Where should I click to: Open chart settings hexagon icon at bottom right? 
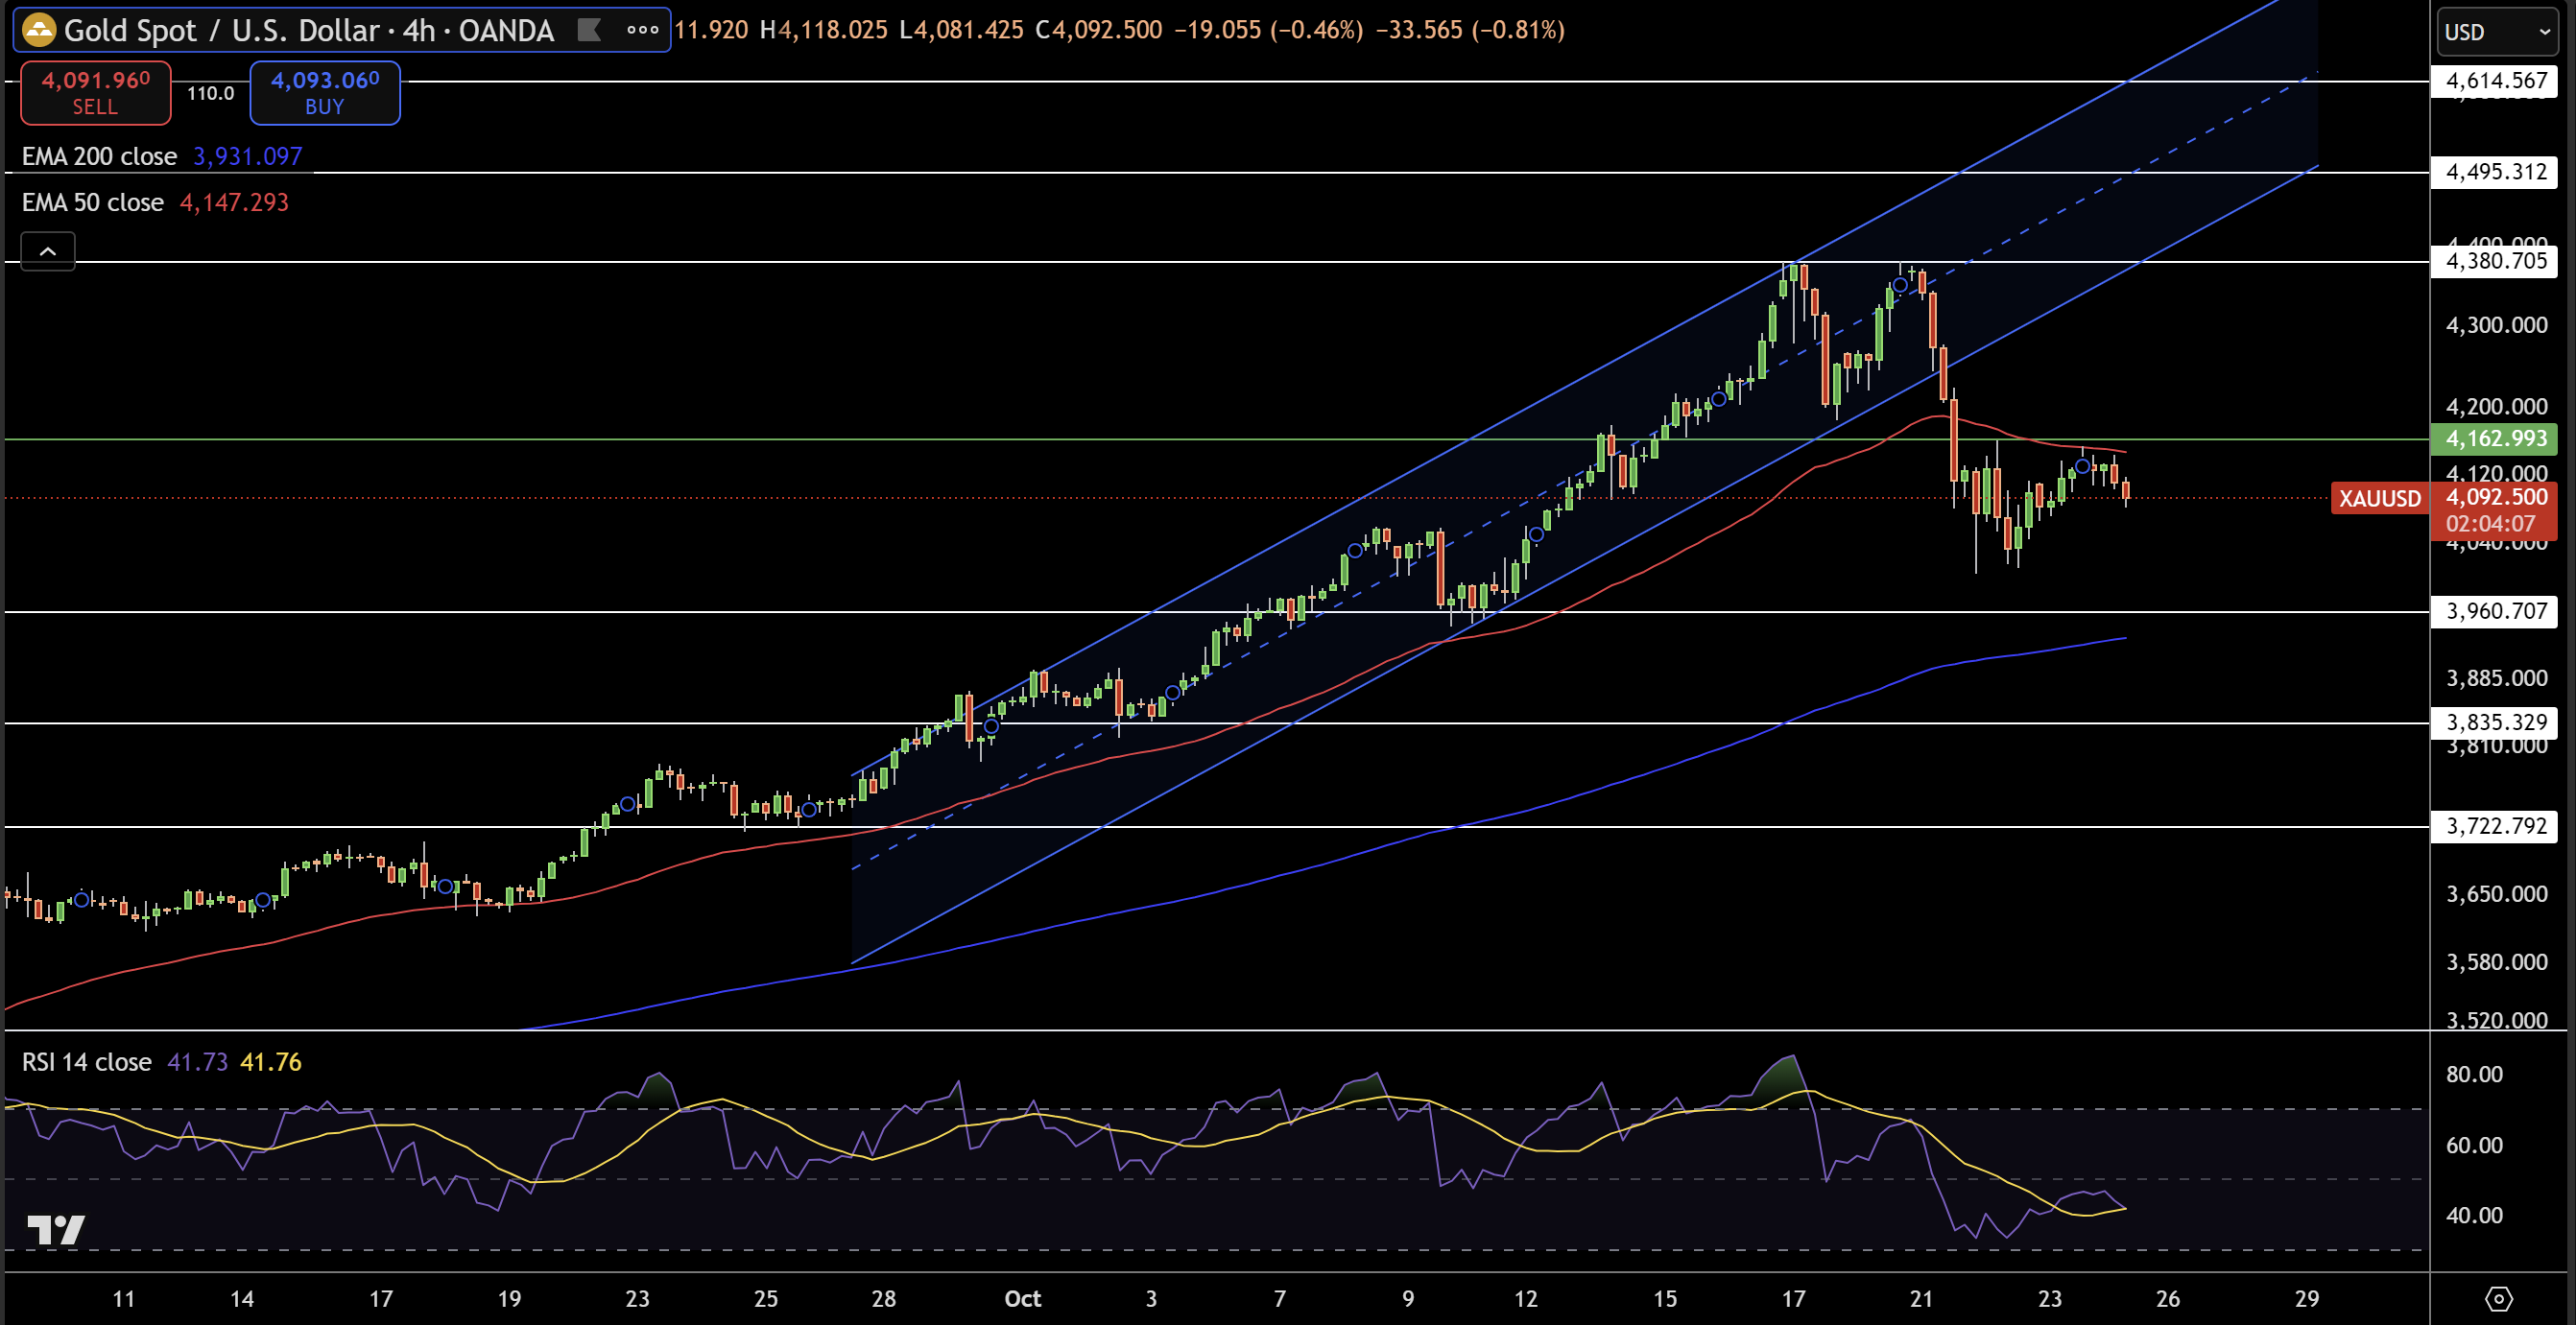click(2498, 1298)
